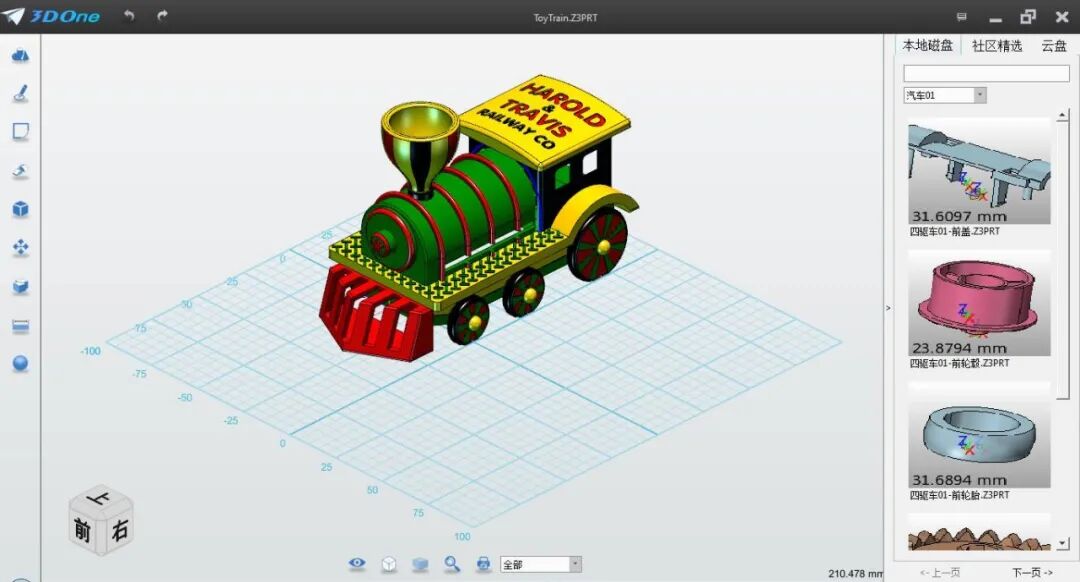Open the sketch edit rectangle tool
The image size is (1080, 582).
pos(20,132)
